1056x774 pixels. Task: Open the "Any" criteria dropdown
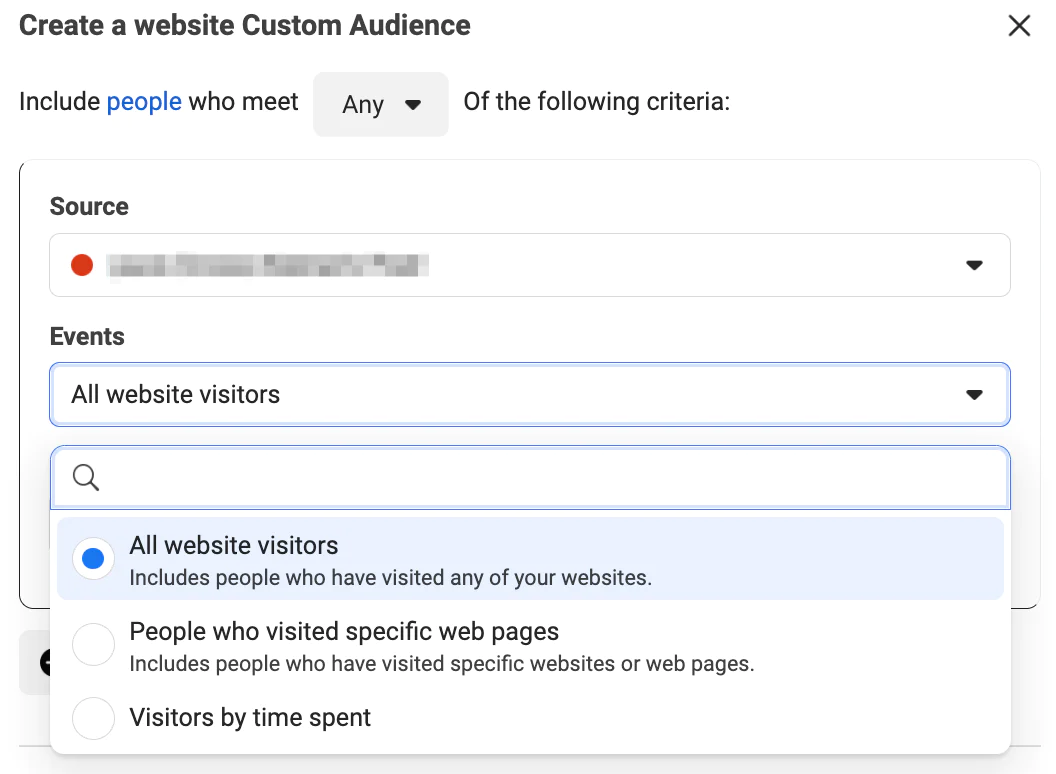tap(380, 104)
